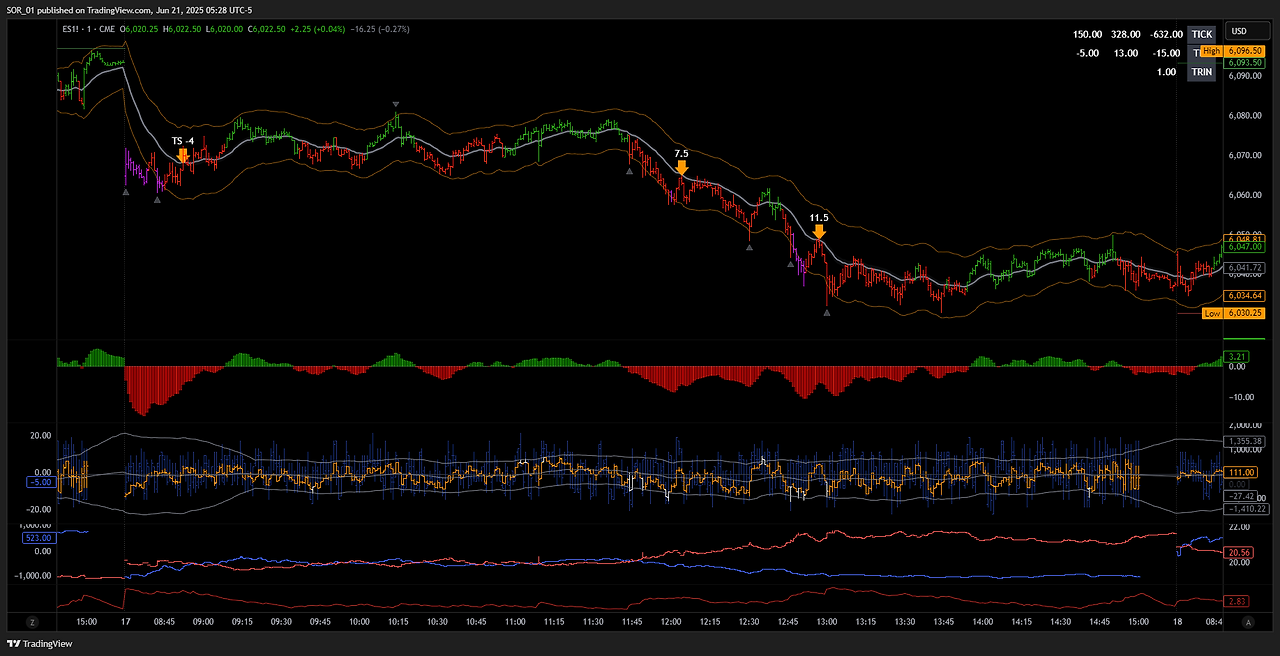Click the orange arrow labeled TS -4
1280x656 pixels.
pos(183,155)
